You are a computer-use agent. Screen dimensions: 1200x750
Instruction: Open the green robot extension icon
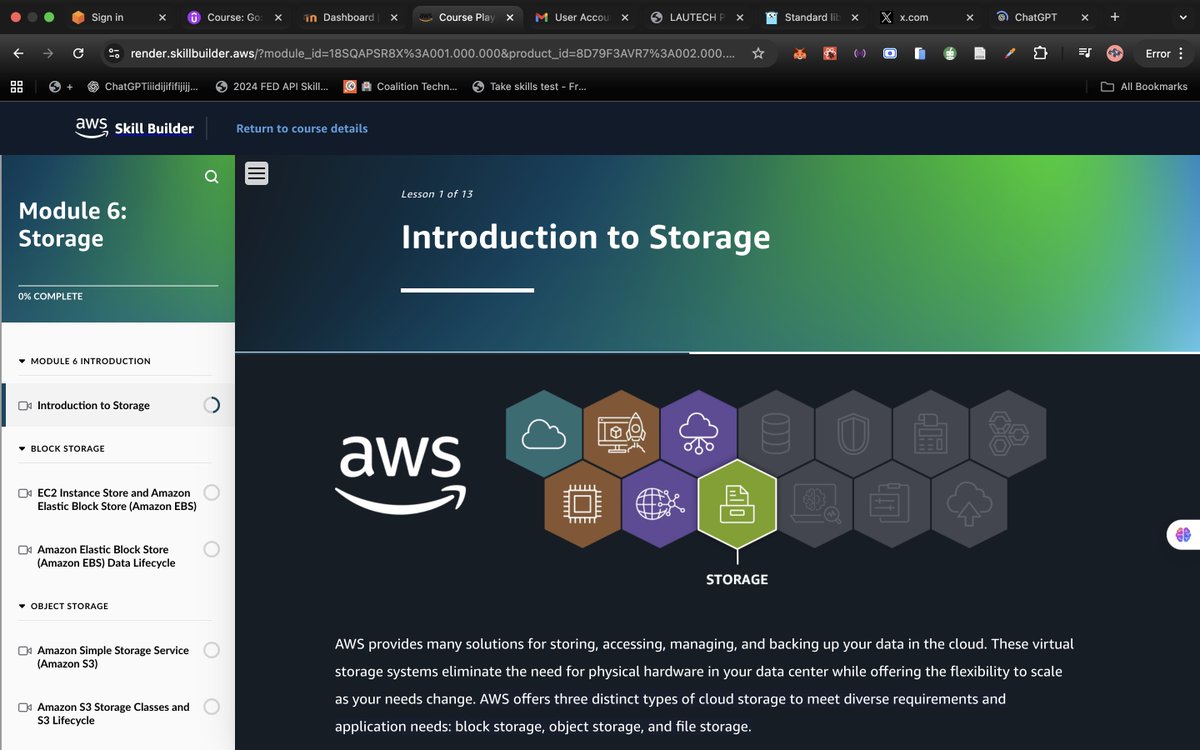tap(950, 54)
